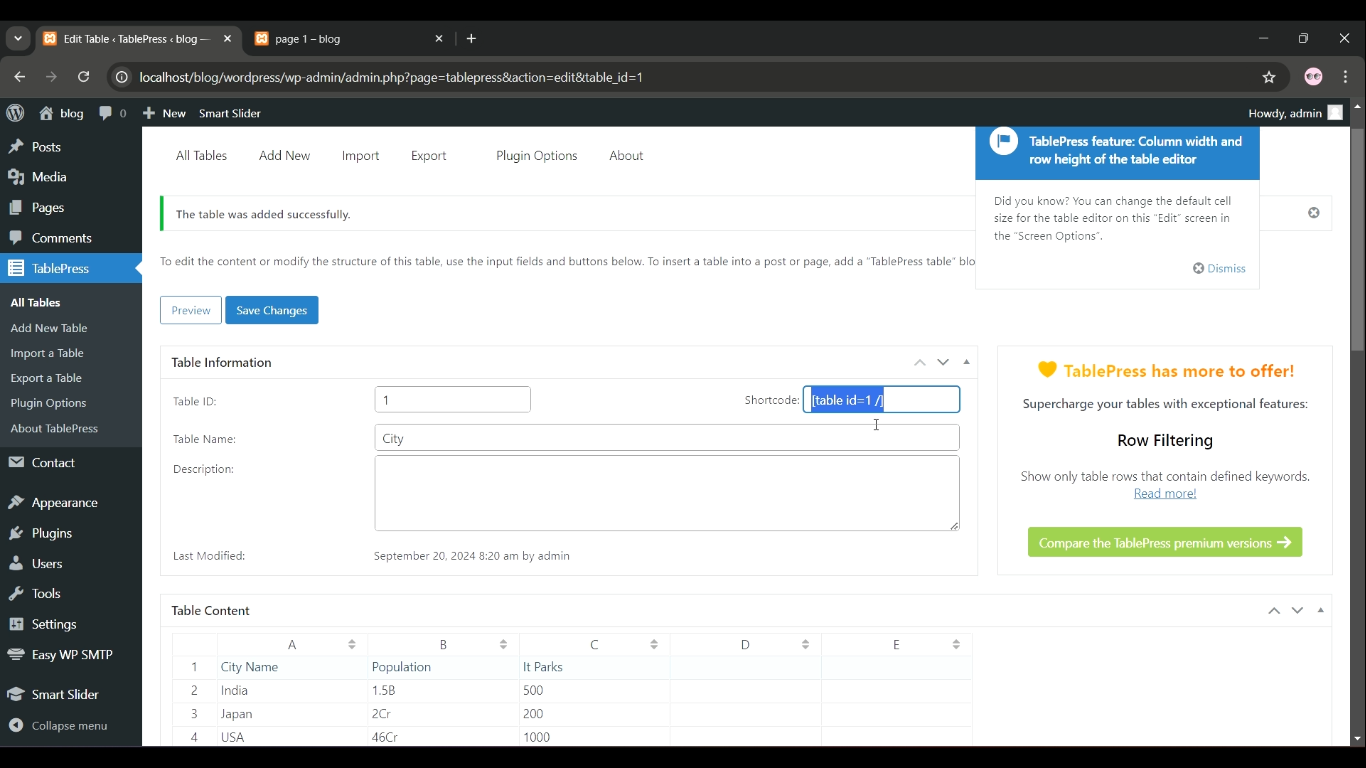Bookmark this page with star icon
This screenshot has width=1366, height=768.
(x=1269, y=77)
